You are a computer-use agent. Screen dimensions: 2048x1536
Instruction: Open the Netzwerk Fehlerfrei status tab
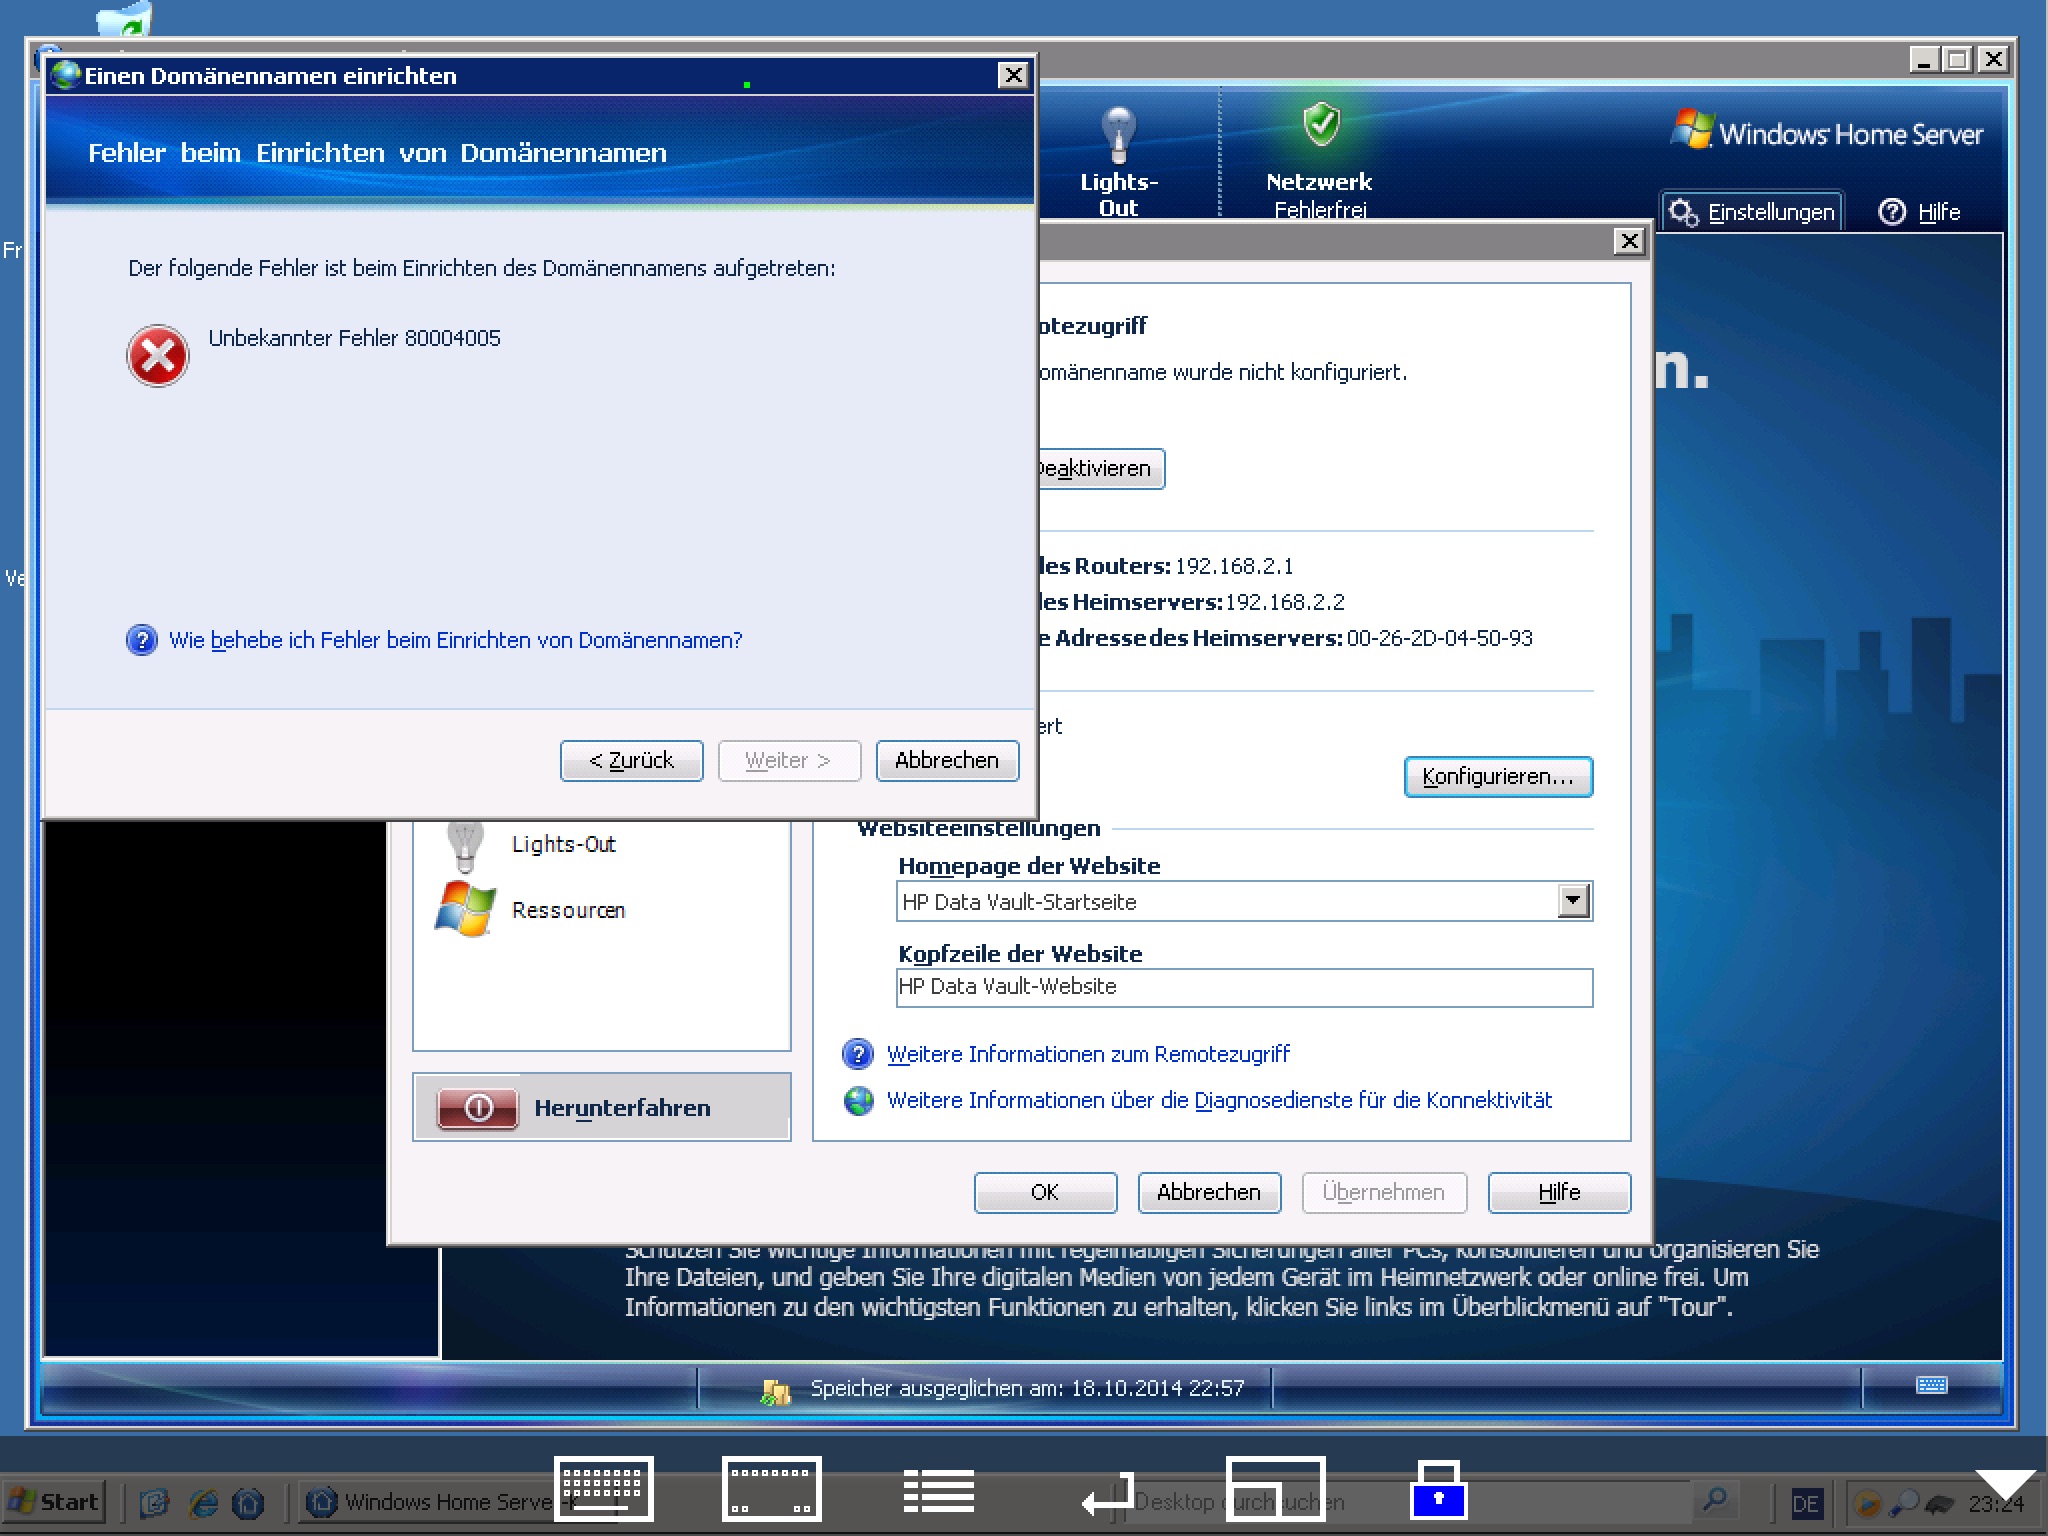(x=1319, y=160)
